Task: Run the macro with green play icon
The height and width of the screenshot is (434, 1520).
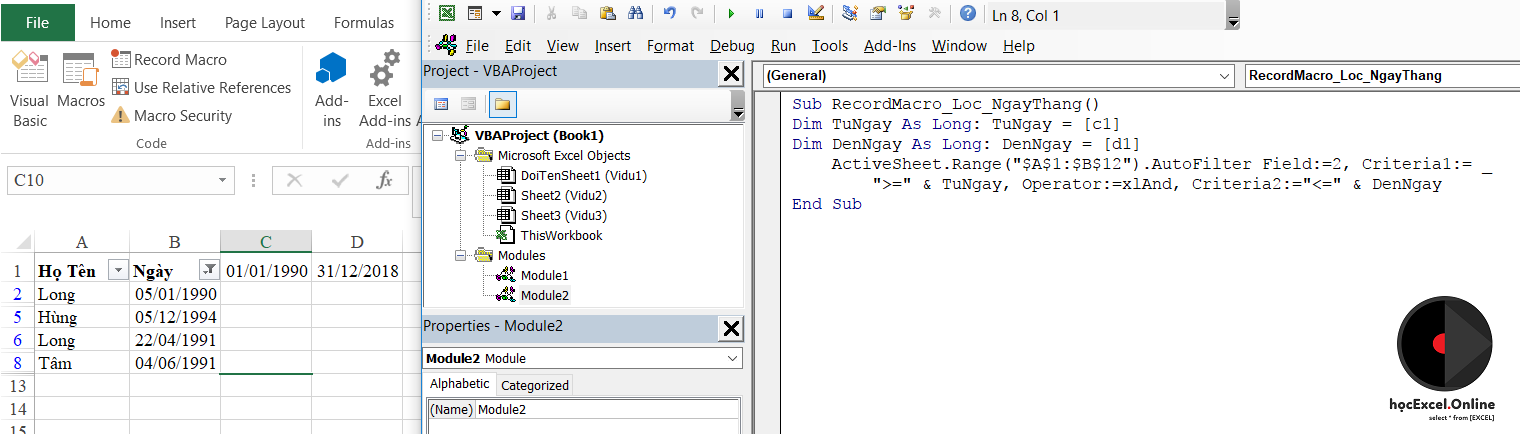Action: coord(731,13)
